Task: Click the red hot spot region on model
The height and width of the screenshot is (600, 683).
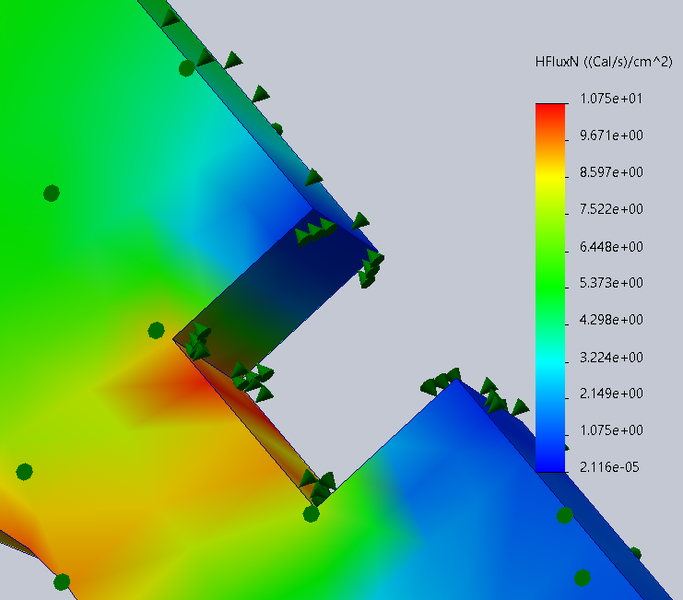Action: [x=175, y=385]
